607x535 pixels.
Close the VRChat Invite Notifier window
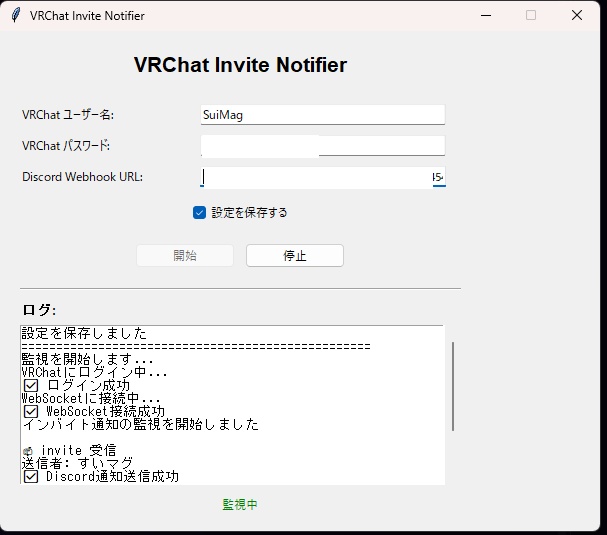(x=577, y=15)
